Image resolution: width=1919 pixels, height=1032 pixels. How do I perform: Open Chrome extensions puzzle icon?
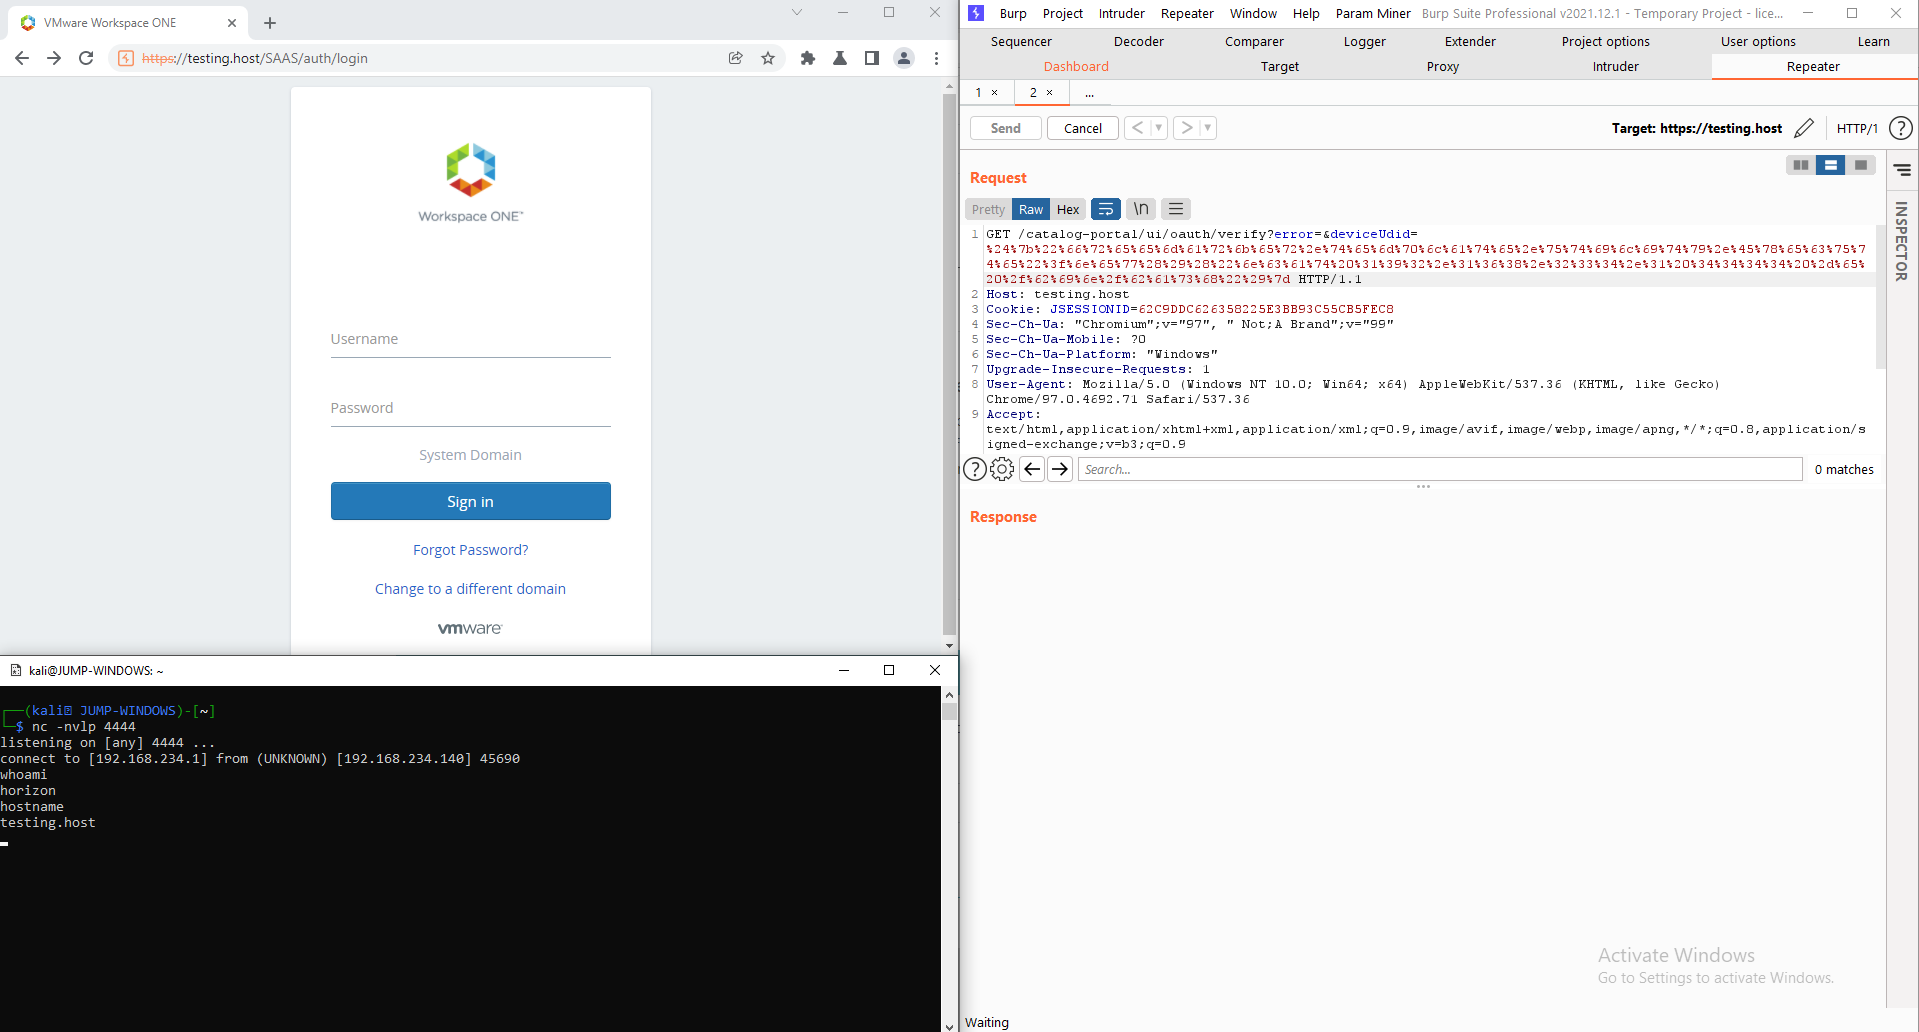pyautogui.click(x=808, y=58)
